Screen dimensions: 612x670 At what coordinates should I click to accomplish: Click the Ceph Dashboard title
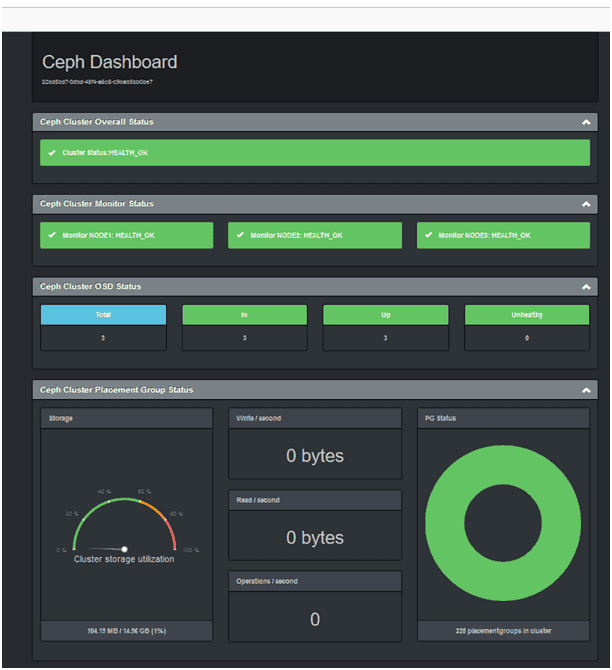(109, 62)
